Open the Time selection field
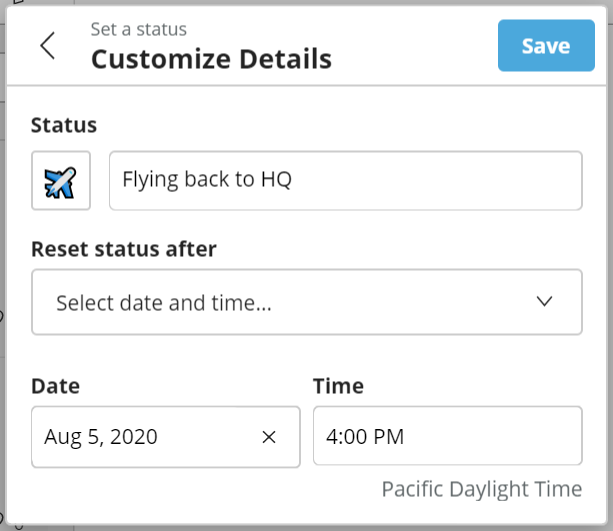Viewport: 613px width, 531px height. (447, 437)
